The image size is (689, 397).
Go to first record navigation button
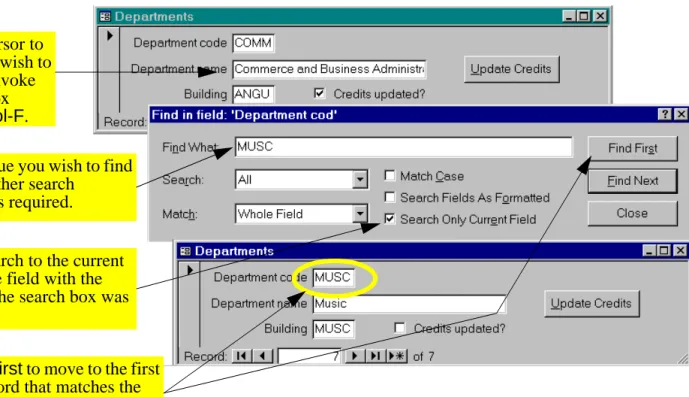tap(241, 356)
